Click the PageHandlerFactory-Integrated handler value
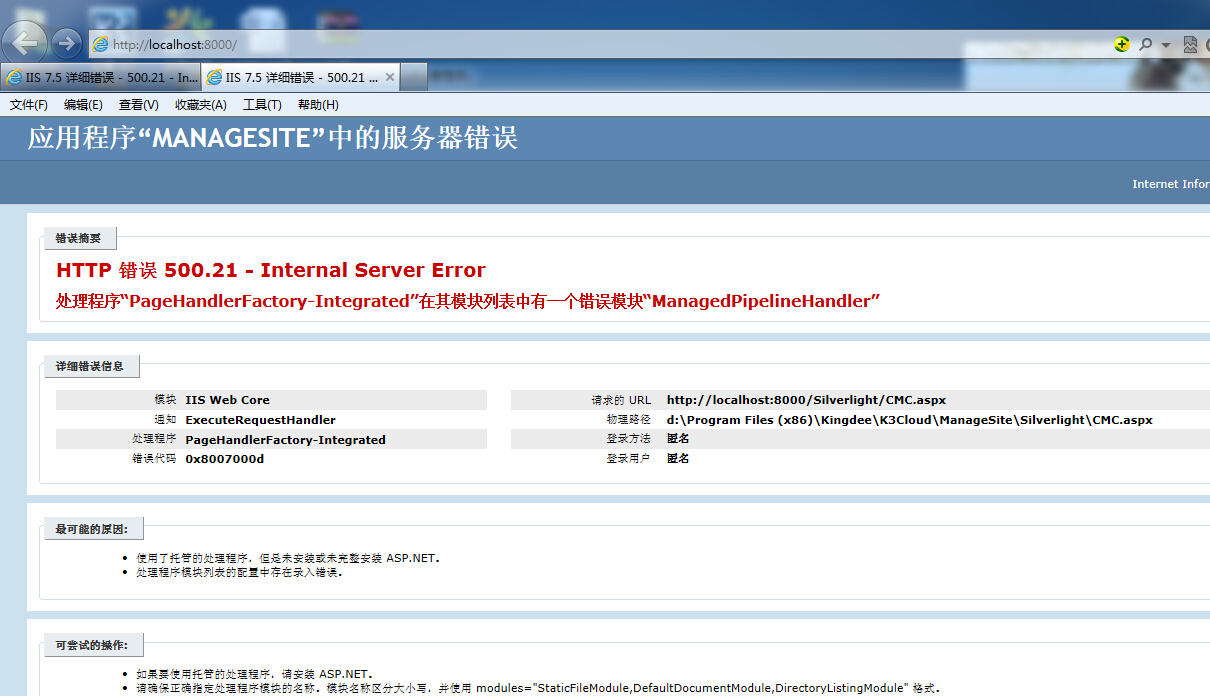The height and width of the screenshot is (696, 1210). pos(286,439)
